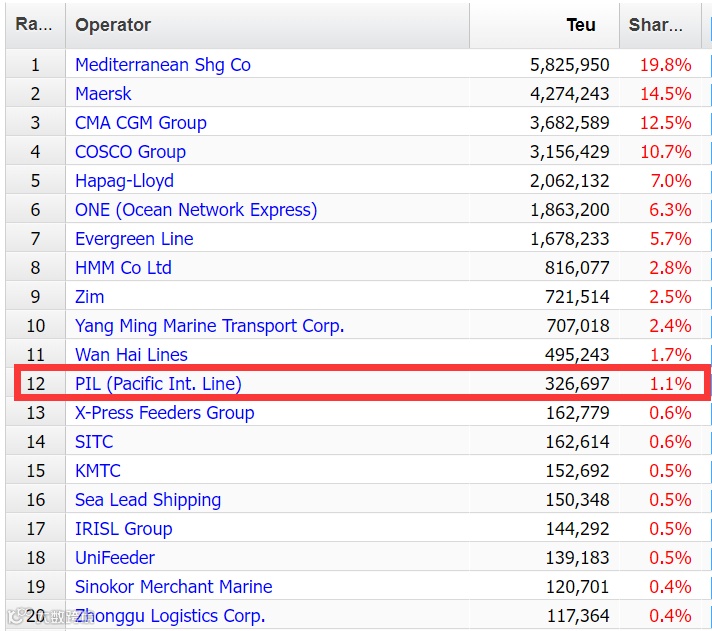This screenshot has width=712, height=631.
Task: Select the Teu value 144,292
Action: point(578,529)
